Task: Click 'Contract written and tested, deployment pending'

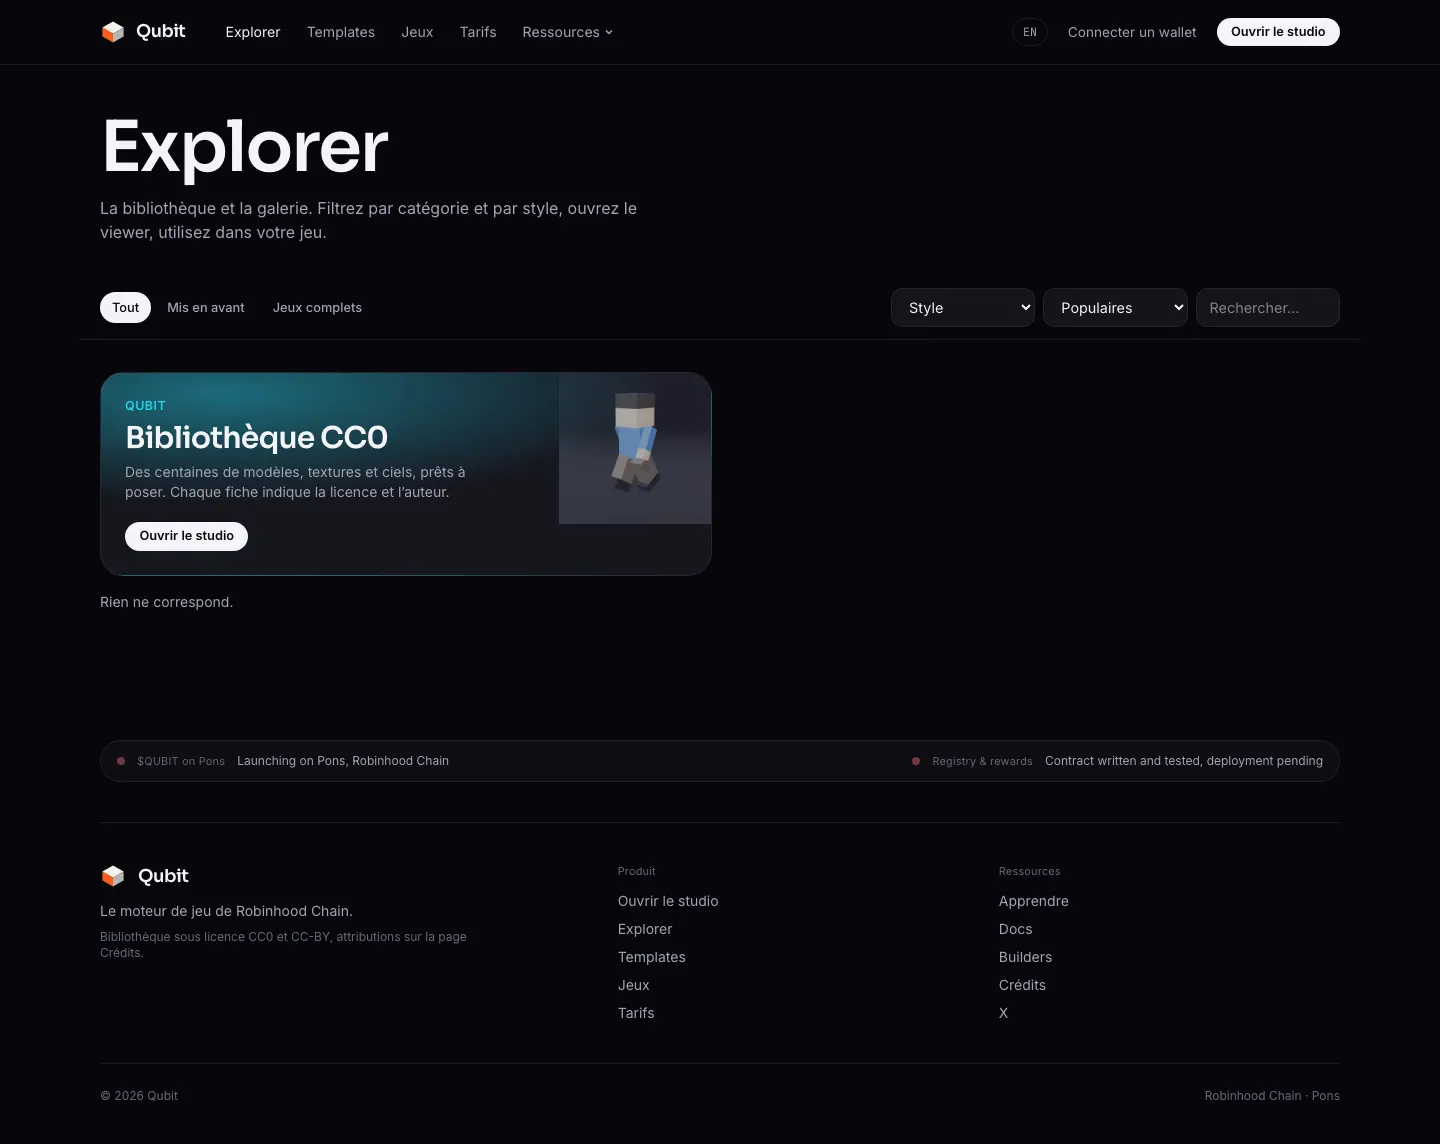Action: coord(1184,761)
